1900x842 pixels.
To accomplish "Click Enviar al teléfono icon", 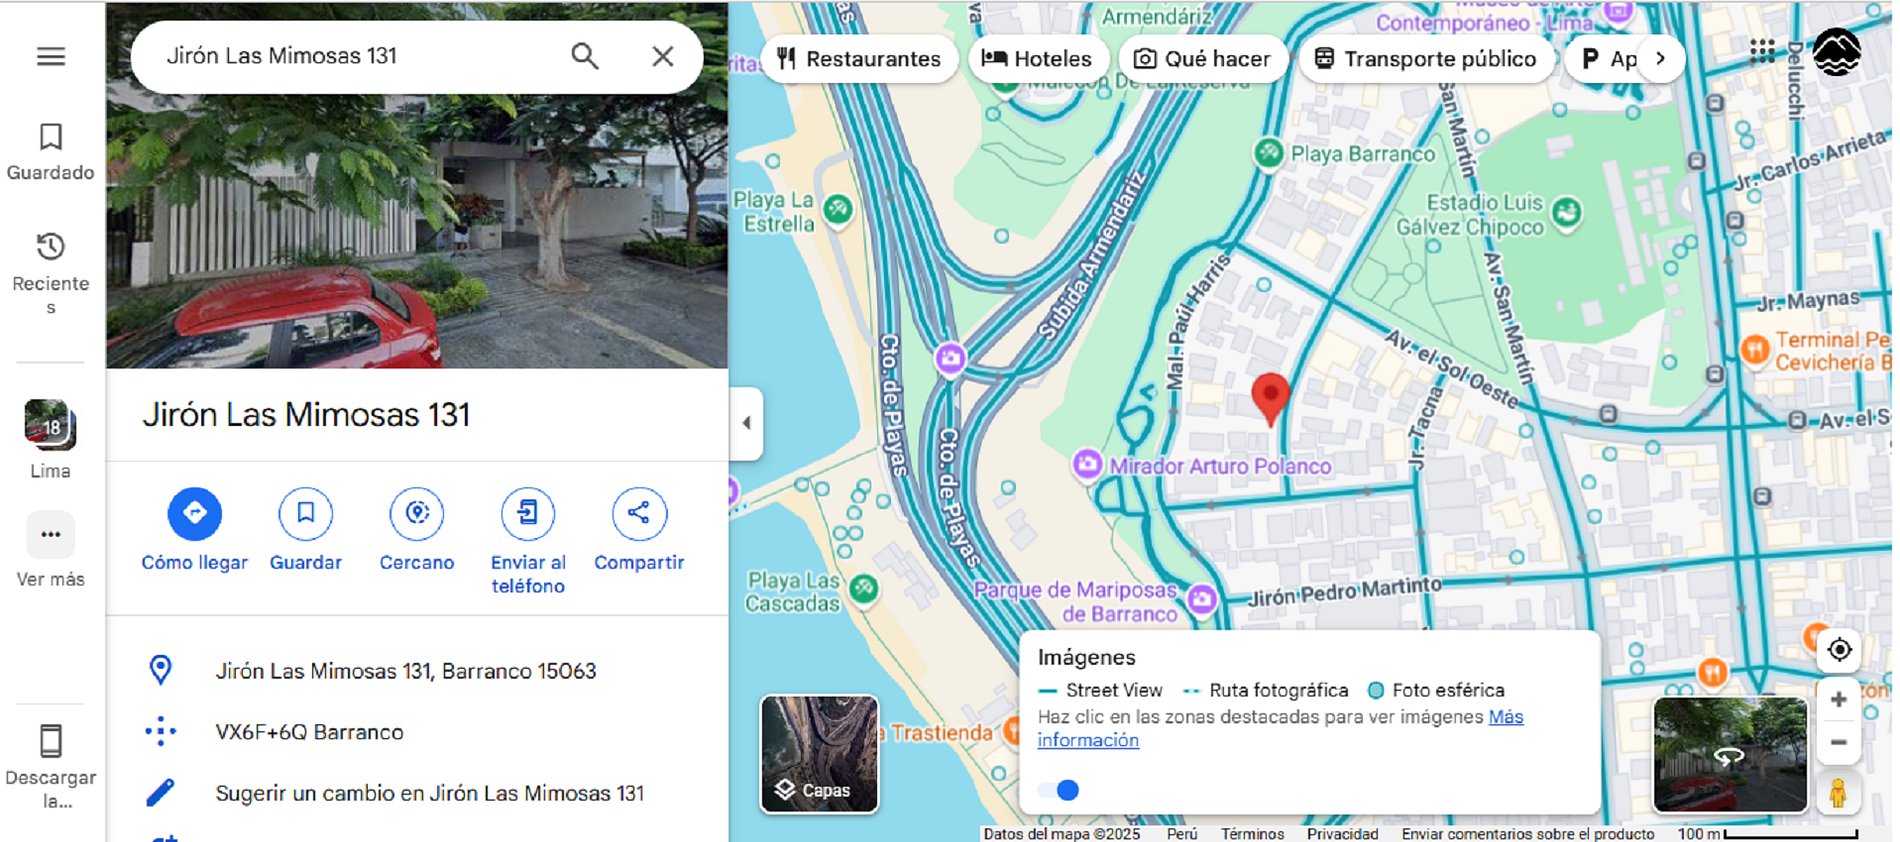I will tap(528, 513).
